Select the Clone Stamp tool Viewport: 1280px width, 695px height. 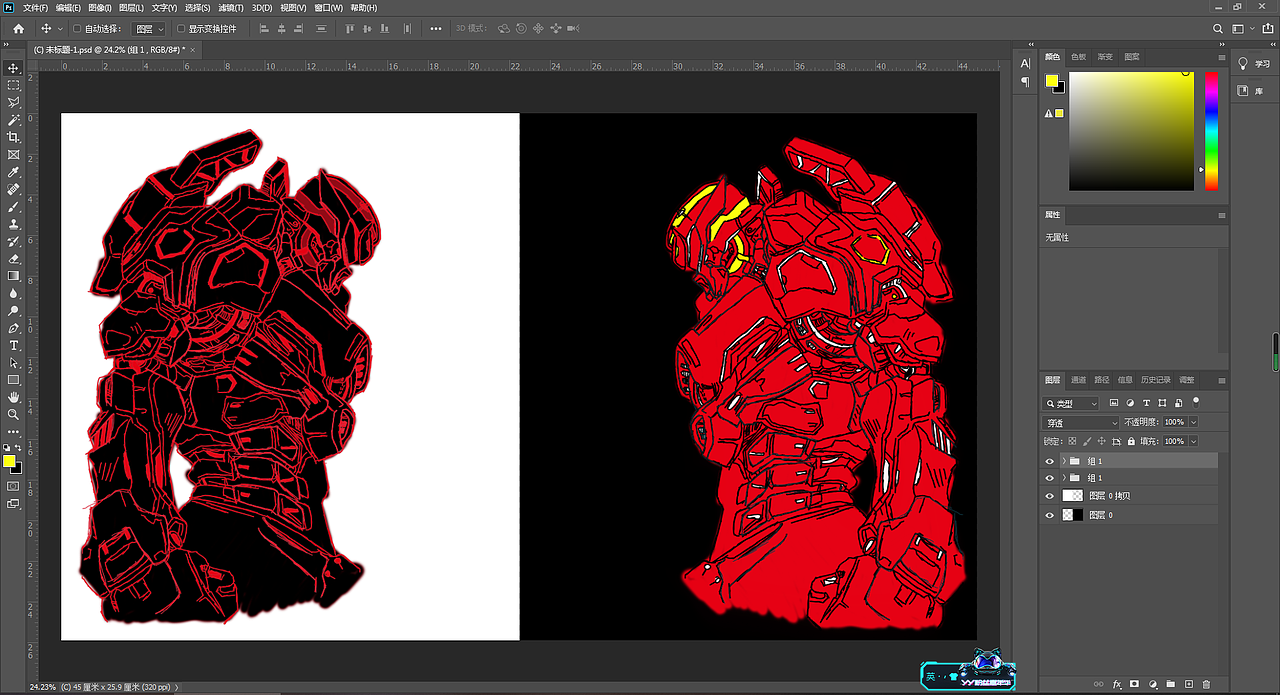click(x=14, y=224)
